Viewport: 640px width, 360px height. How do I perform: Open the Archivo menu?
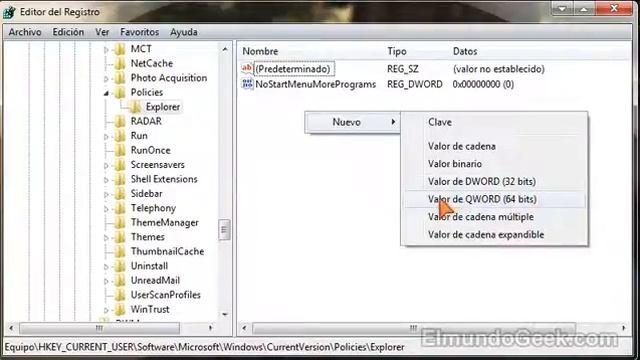click(x=25, y=32)
